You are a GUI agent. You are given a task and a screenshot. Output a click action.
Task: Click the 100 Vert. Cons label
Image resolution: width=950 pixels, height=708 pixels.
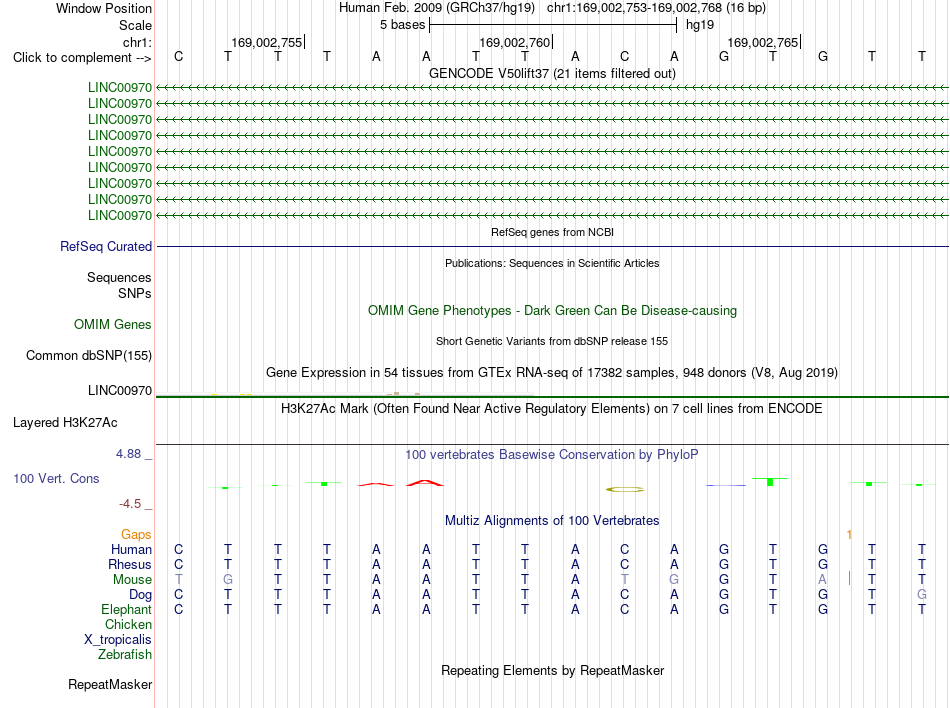[x=56, y=478]
